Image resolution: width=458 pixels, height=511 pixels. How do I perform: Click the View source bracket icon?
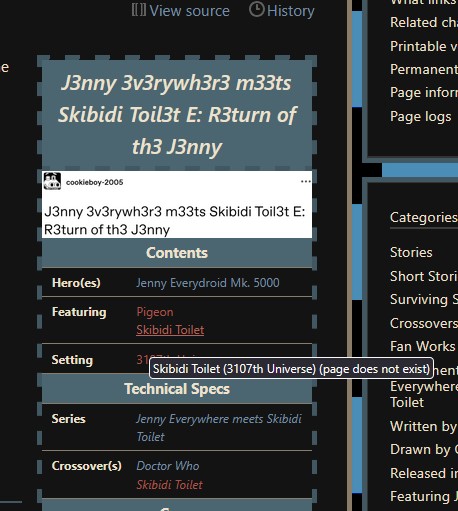pos(138,10)
